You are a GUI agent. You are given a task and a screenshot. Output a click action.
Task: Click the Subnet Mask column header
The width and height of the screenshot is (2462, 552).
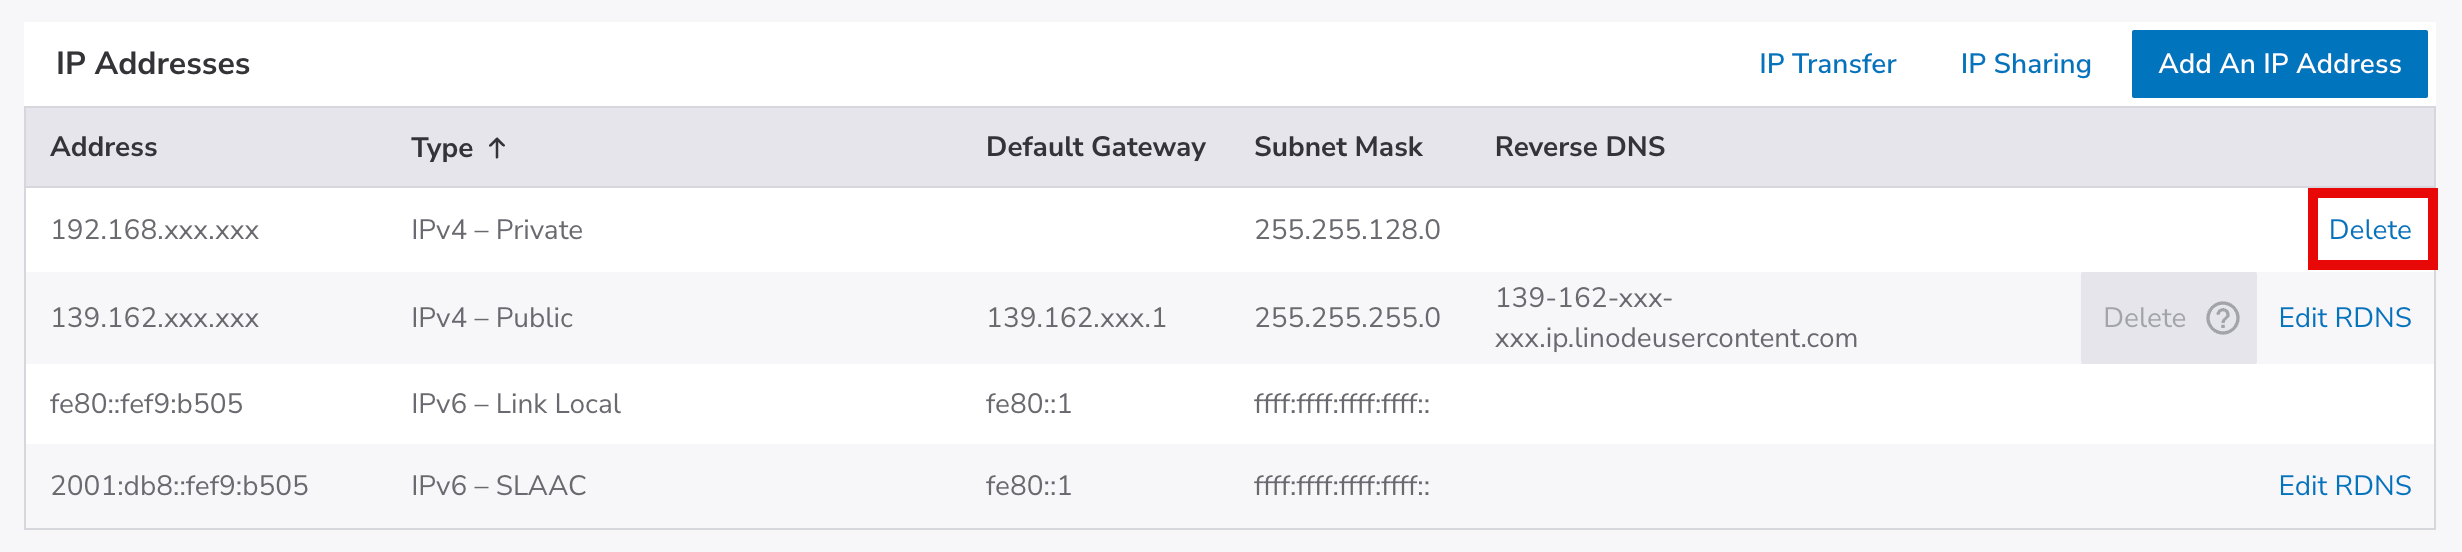(x=1338, y=147)
